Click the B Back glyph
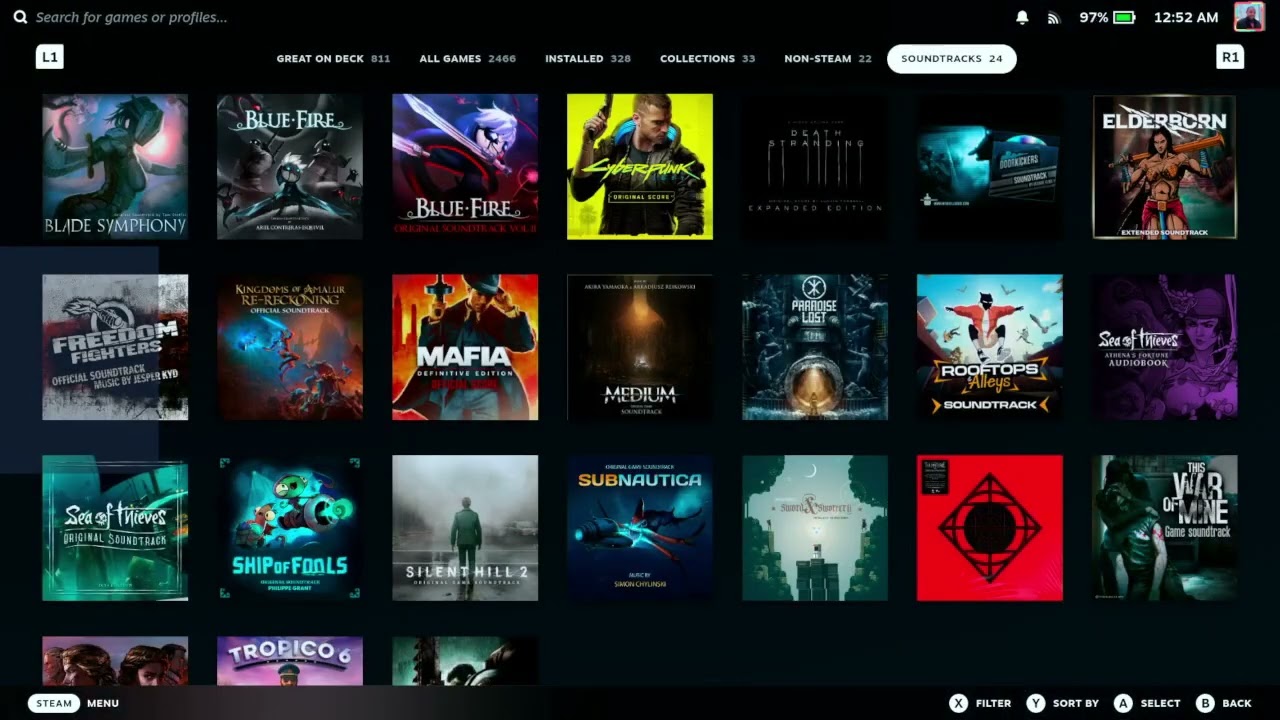 pyautogui.click(x=1205, y=703)
